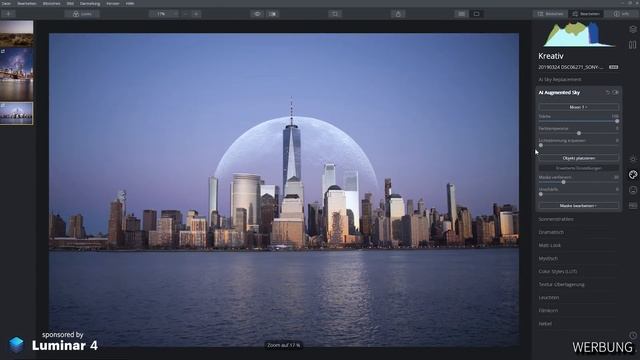Screen dimensions: 640x360
Task: Select the top landscape filmstrip thumbnail
Action: (x=17, y=33)
